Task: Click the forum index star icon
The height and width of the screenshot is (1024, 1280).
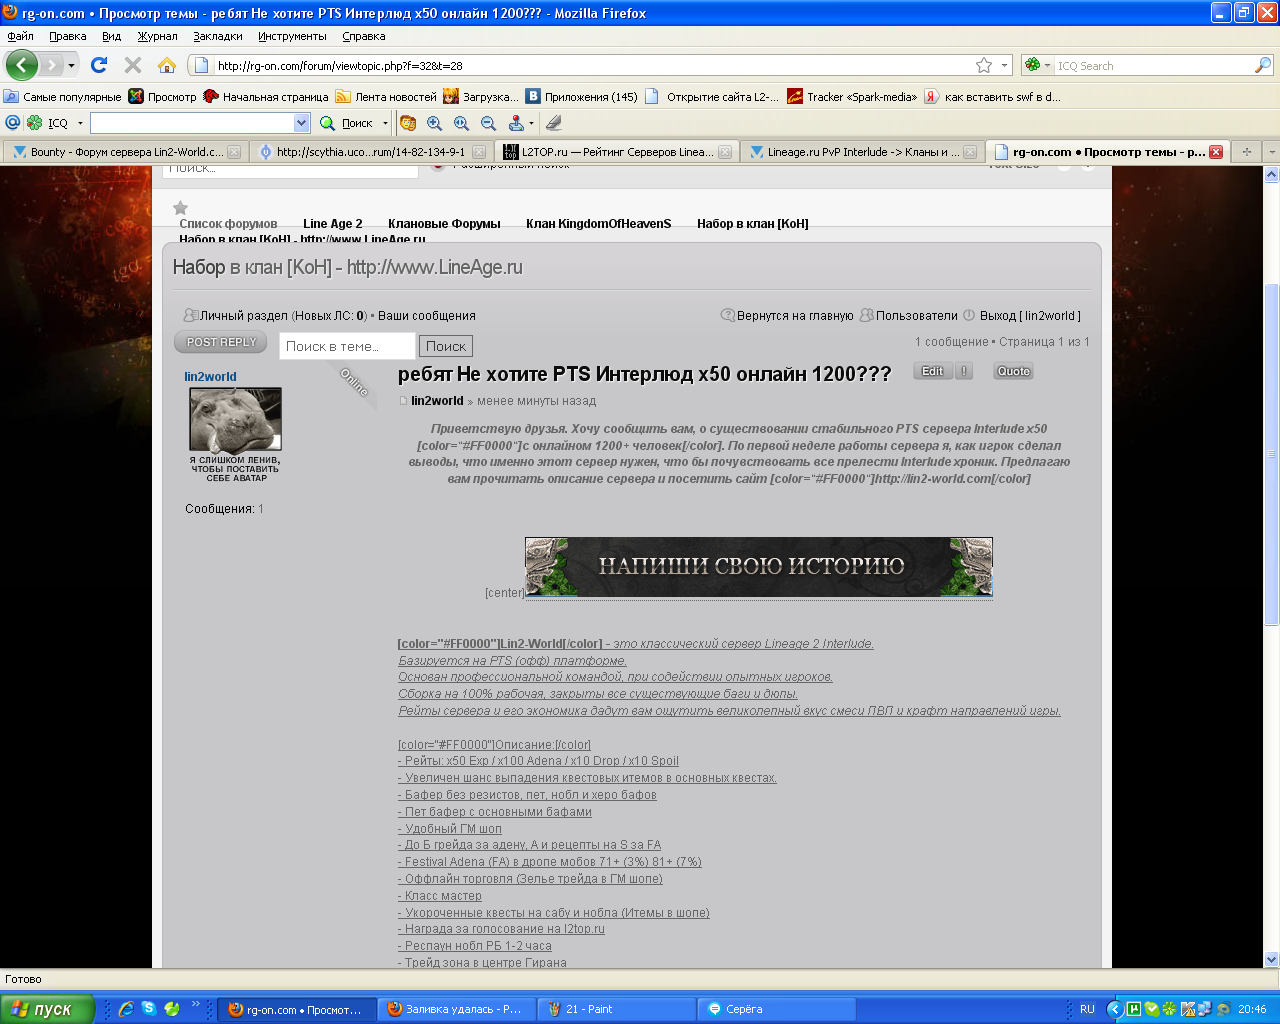Action: click(180, 208)
